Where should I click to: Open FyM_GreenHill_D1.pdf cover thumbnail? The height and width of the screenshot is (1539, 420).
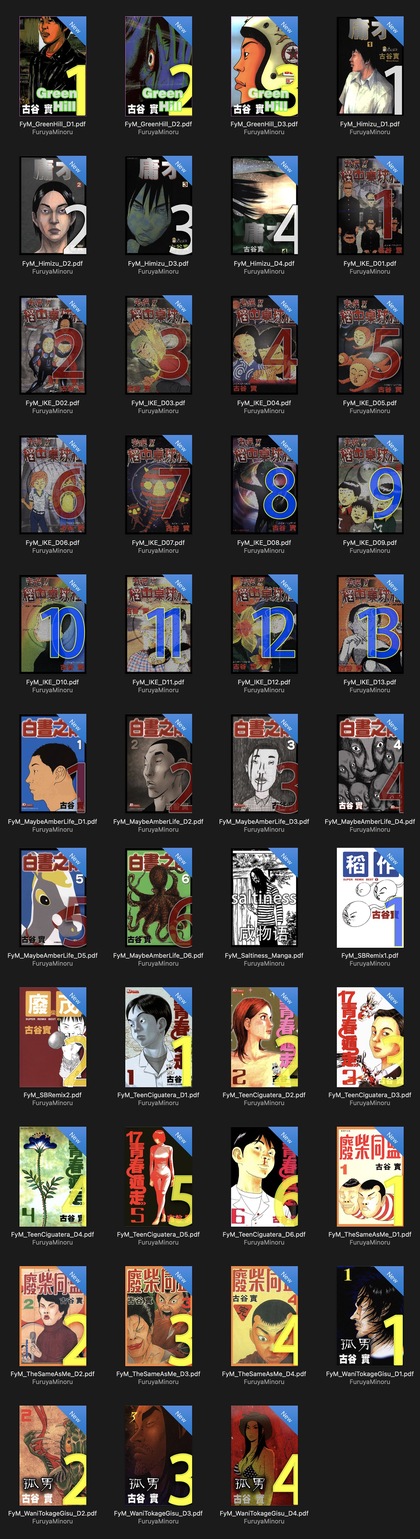click(x=53, y=66)
